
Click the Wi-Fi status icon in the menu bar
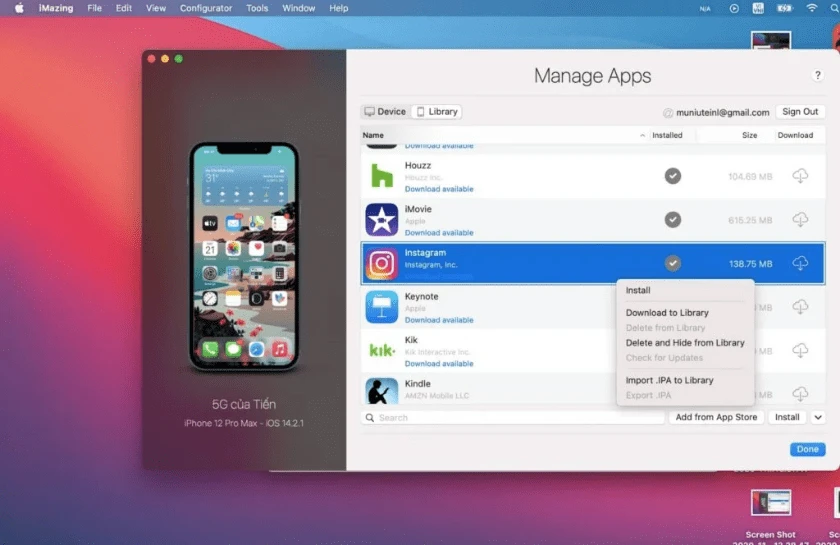tap(812, 8)
